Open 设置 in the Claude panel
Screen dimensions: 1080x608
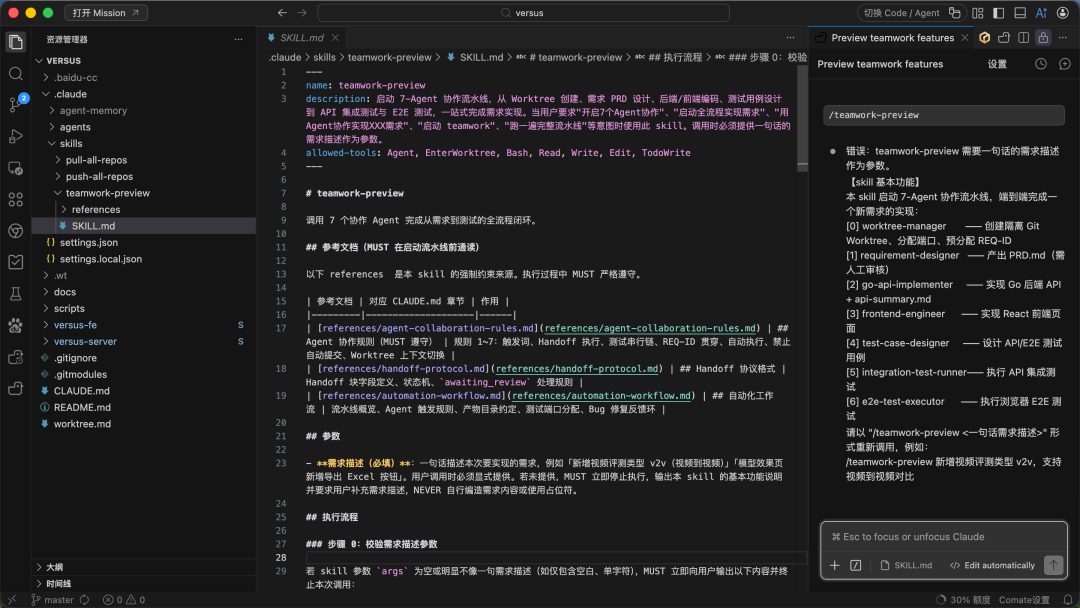tap(997, 64)
